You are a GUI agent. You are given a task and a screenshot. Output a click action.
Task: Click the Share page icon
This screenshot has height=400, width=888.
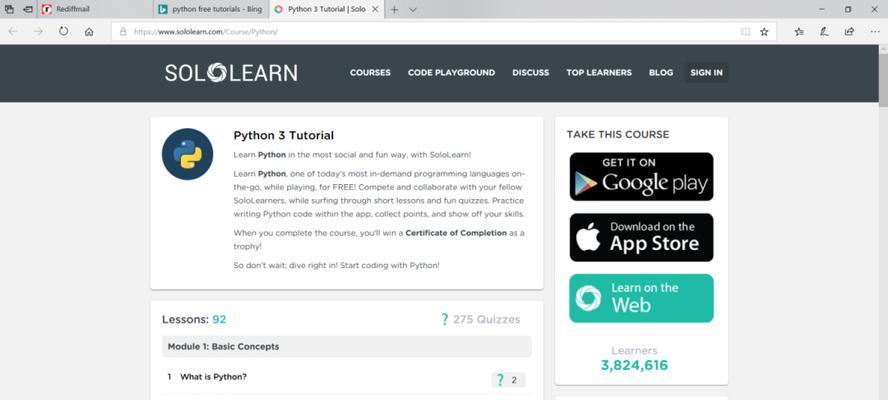pyautogui.click(x=849, y=32)
